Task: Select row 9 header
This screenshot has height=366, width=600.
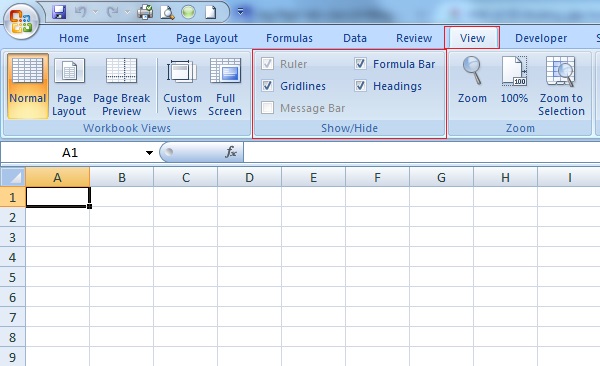Action: click(13, 356)
